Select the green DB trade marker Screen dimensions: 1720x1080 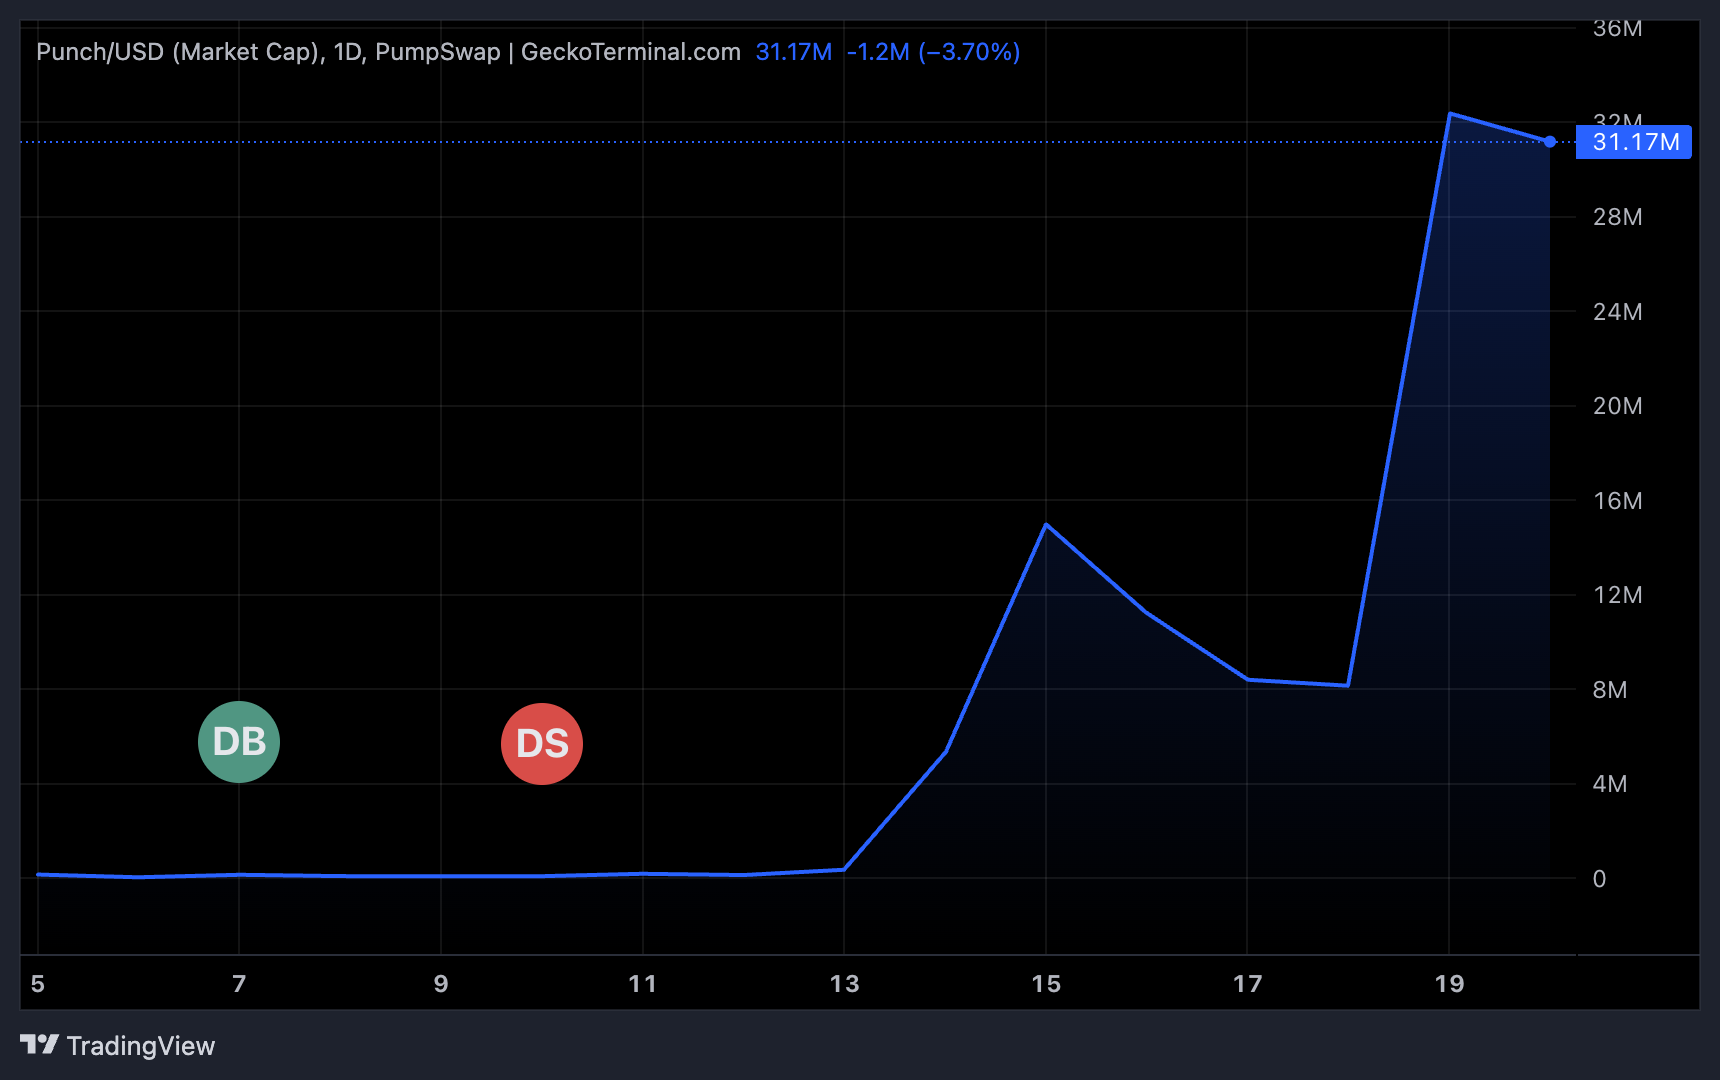pyautogui.click(x=238, y=742)
